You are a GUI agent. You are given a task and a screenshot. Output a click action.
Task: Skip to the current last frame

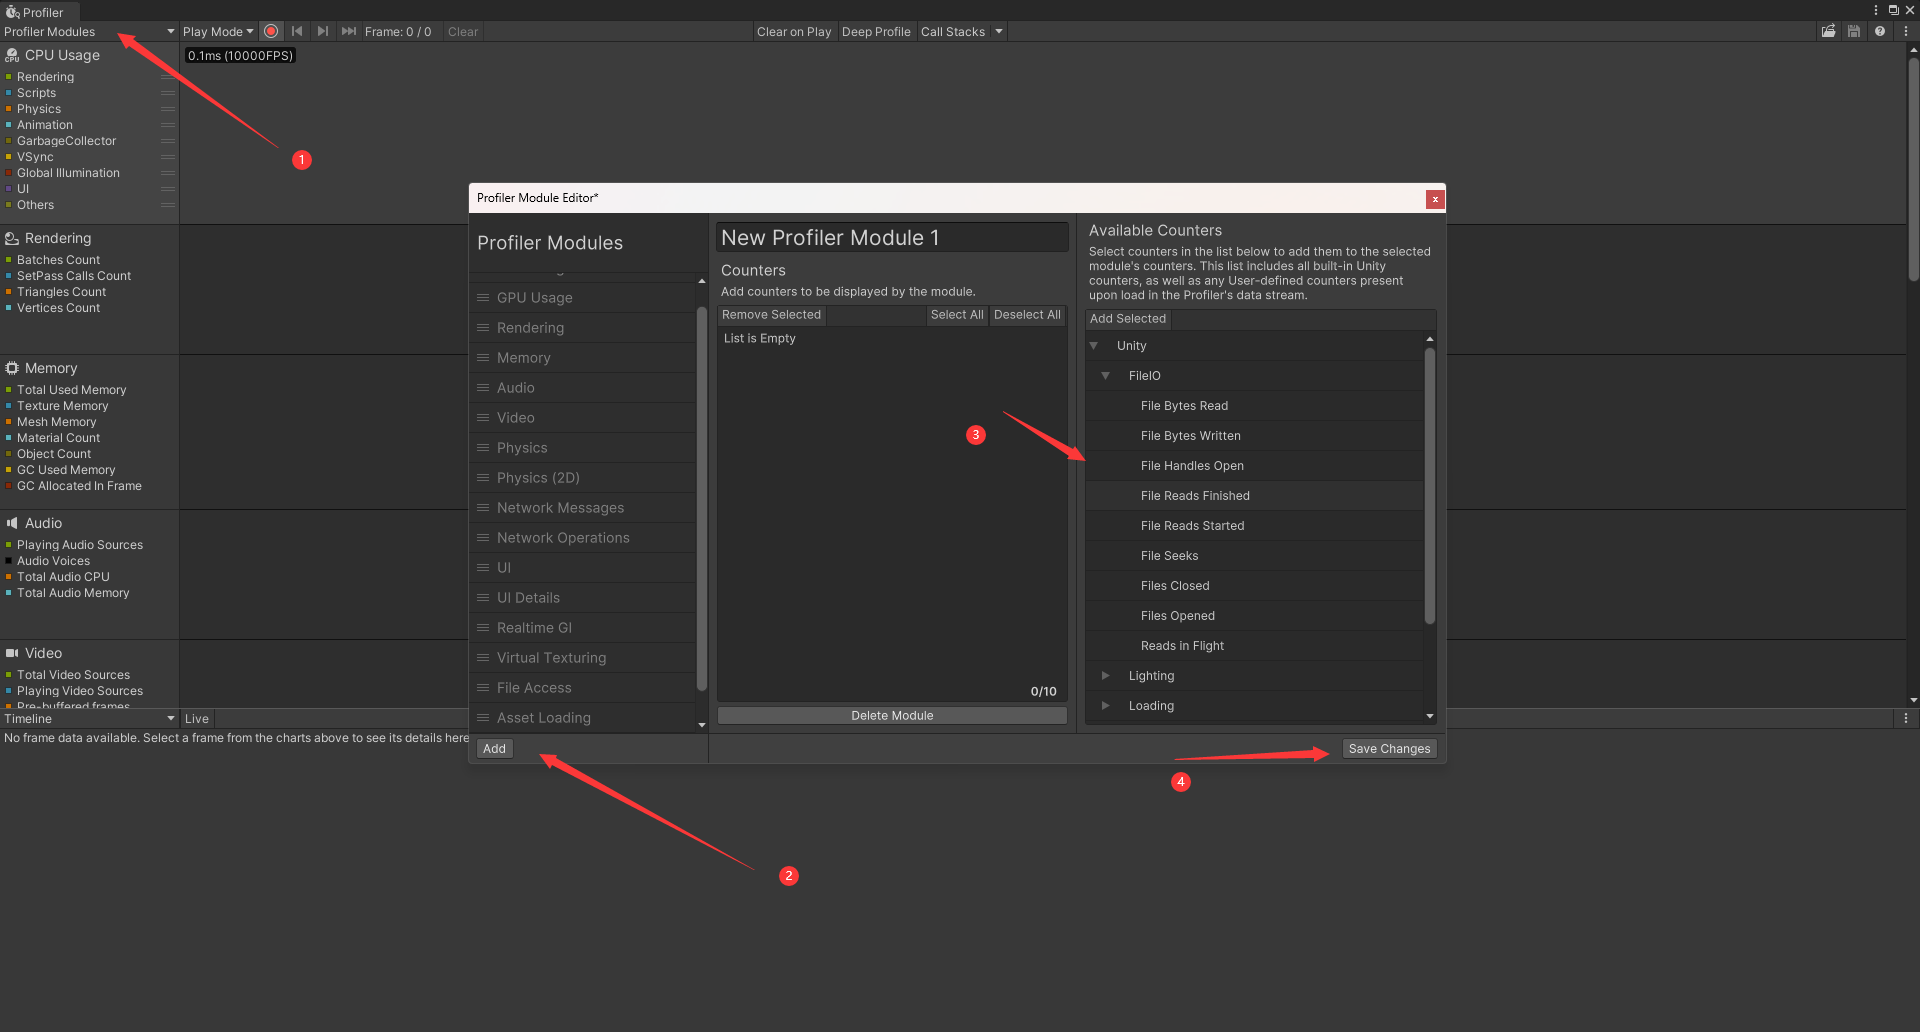click(348, 32)
